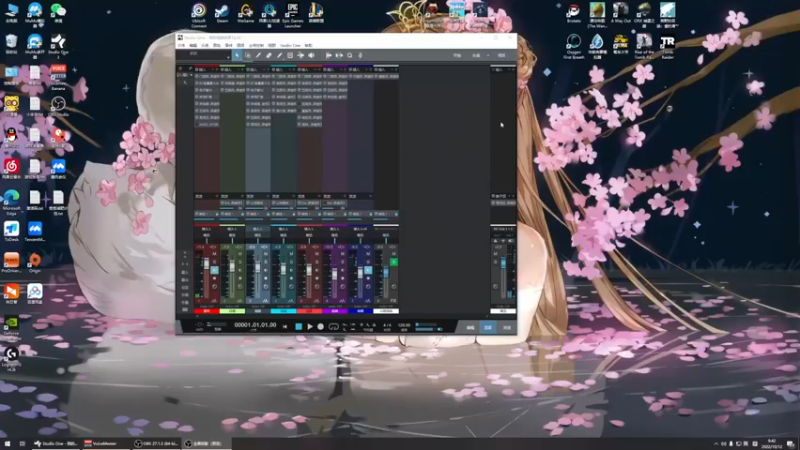The height and width of the screenshot is (450, 800).
Task: Open FX icon on the white-labeled channel
Action: click(393, 301)
